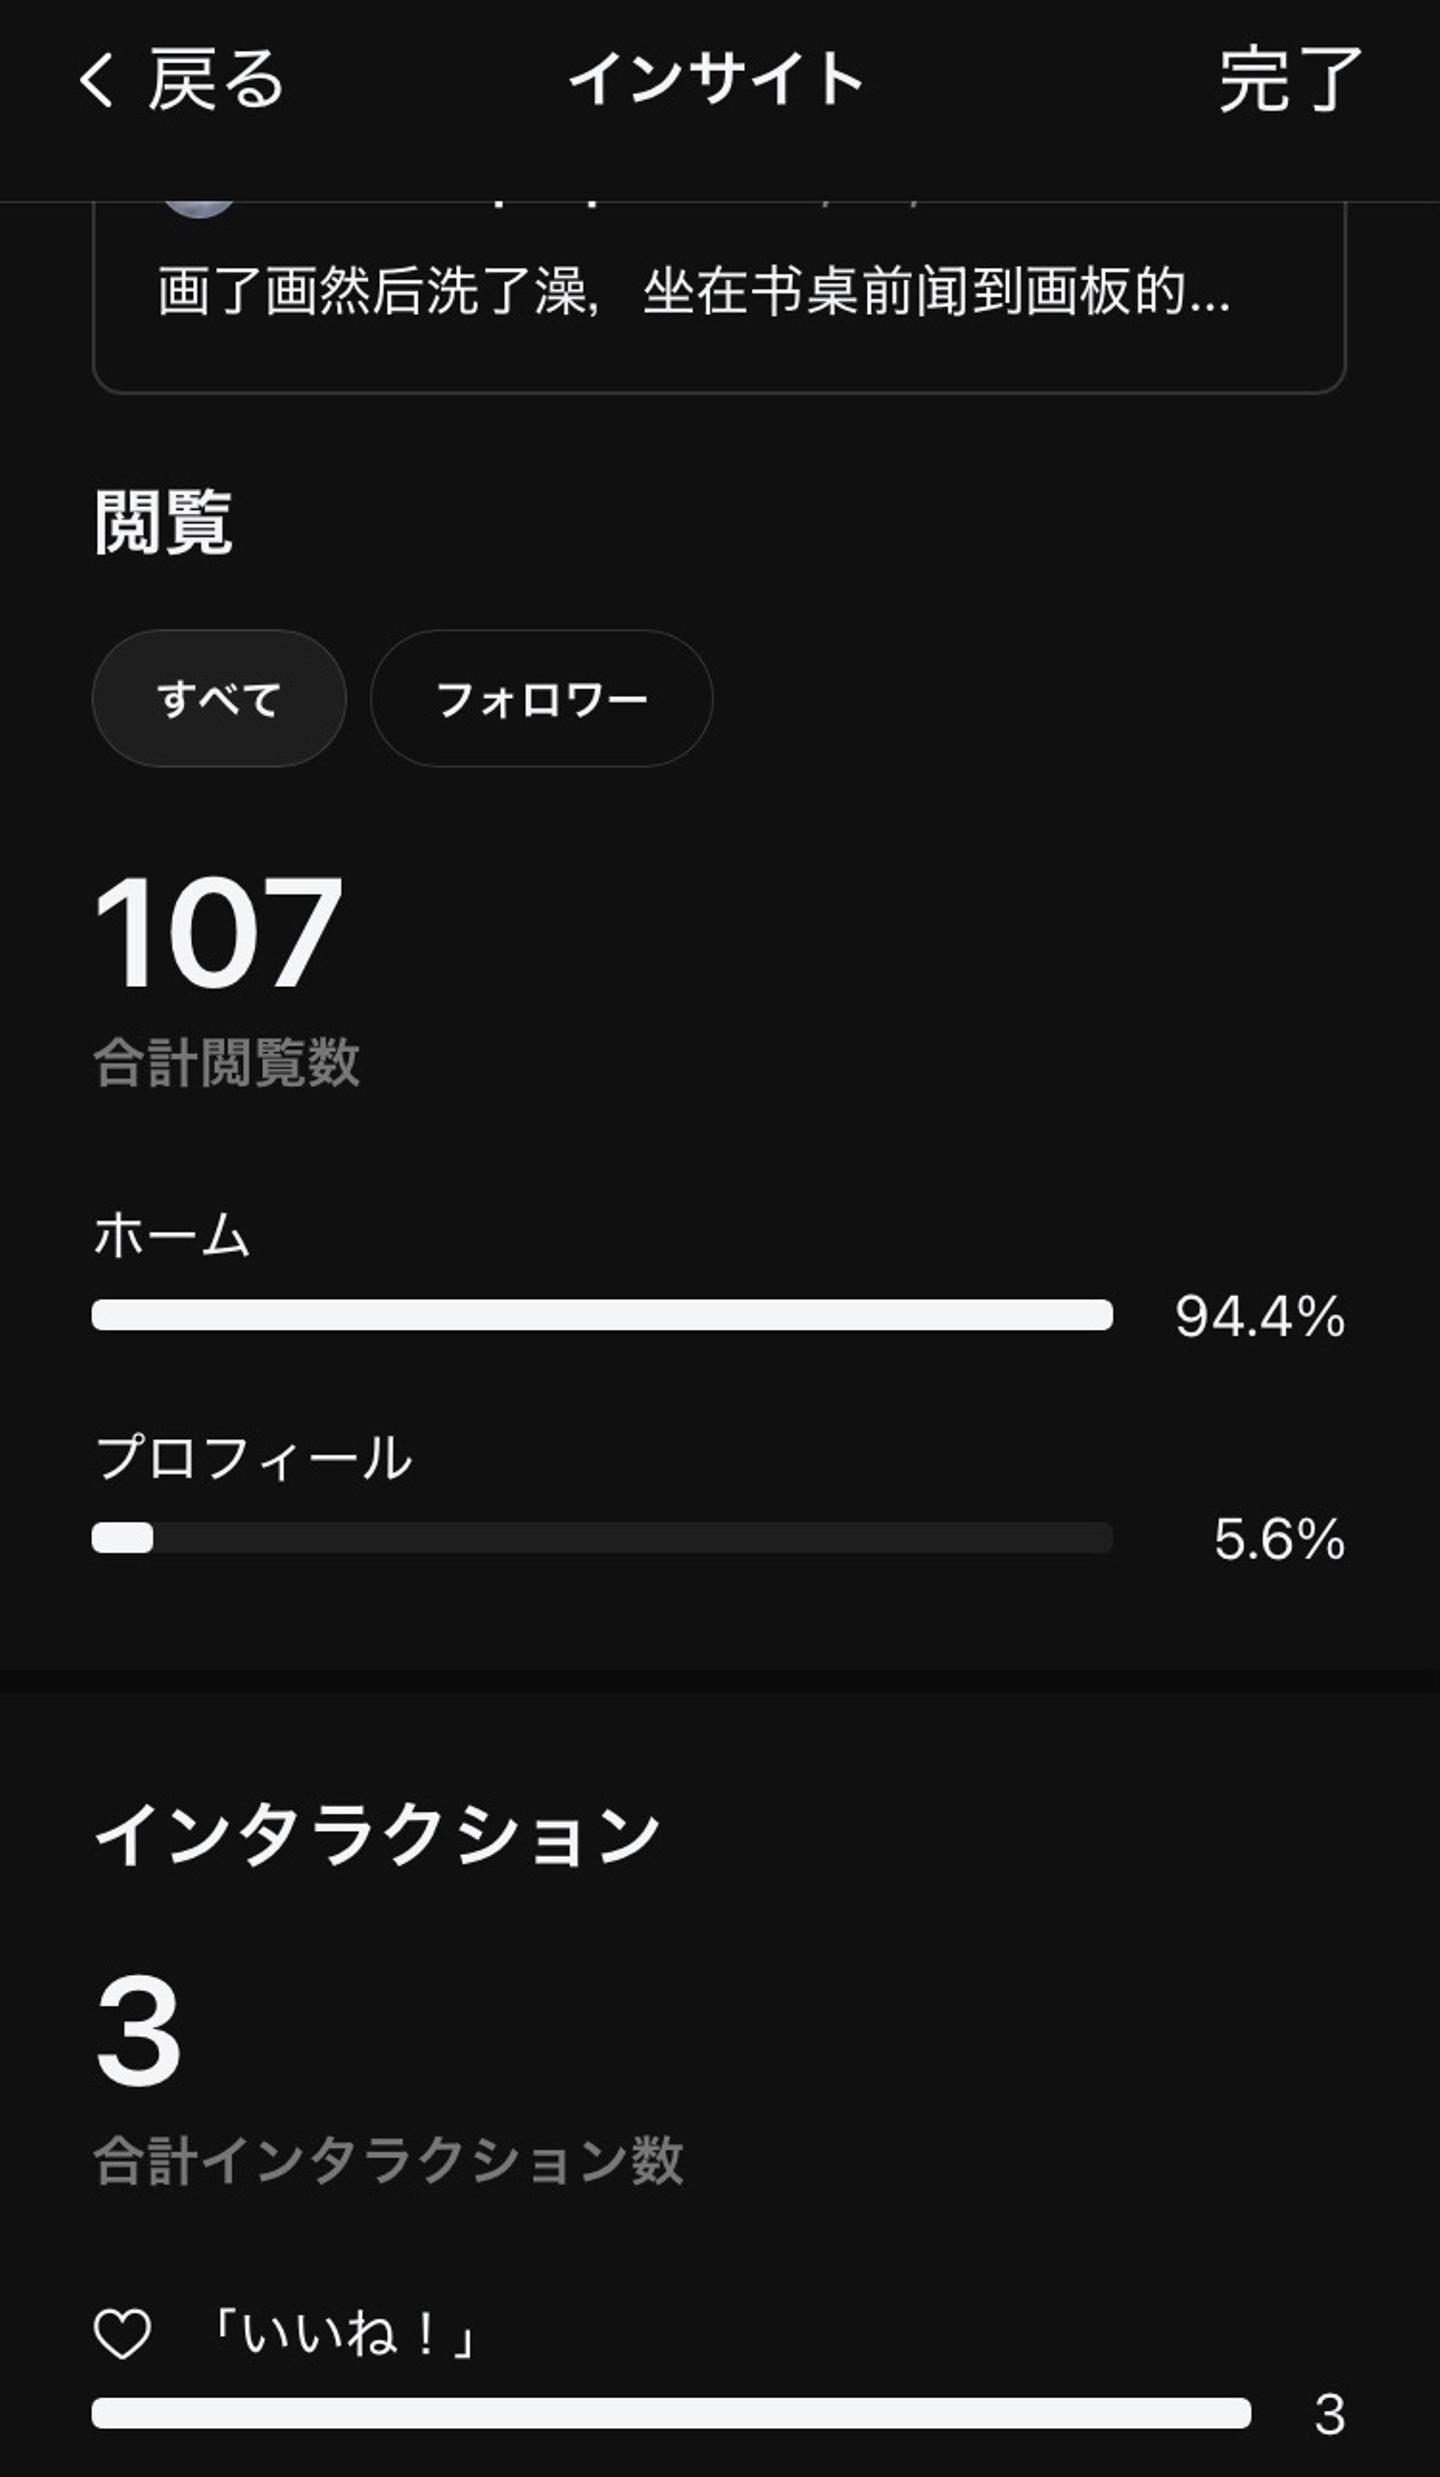Select the 閲覧 section heading
1440x2477 pixels.
pyautogui.click(x=163, y=521)
